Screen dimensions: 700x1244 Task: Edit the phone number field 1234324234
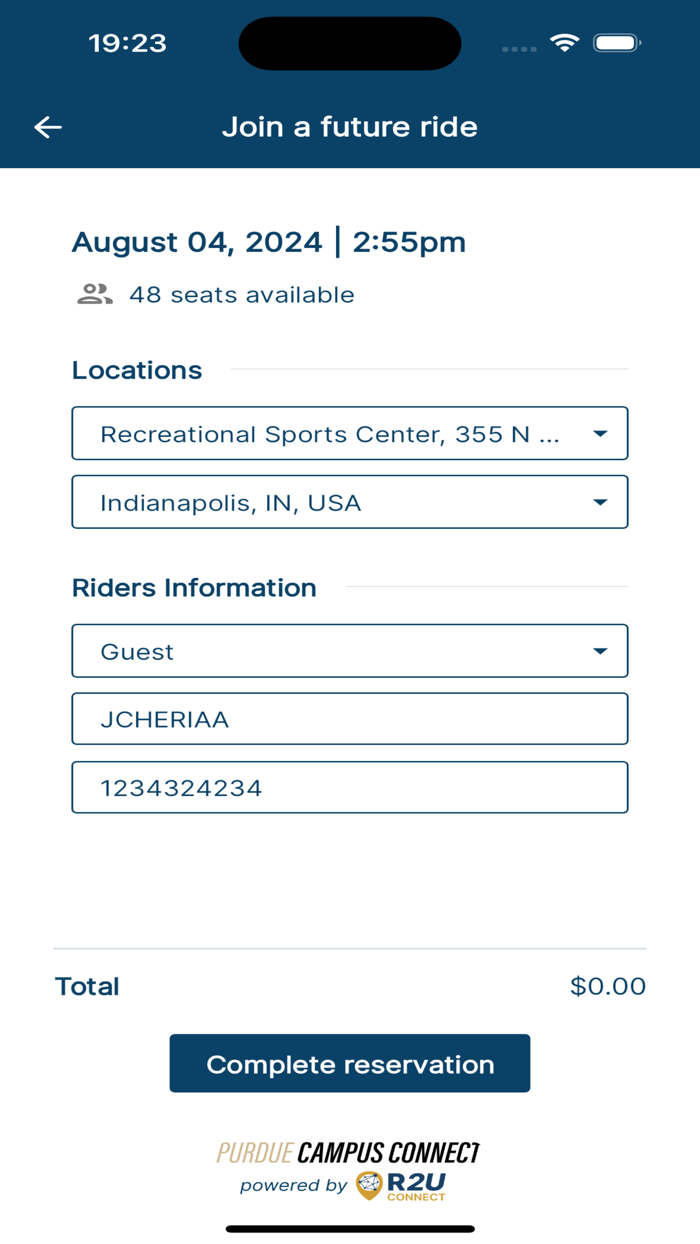click(349, 788)
